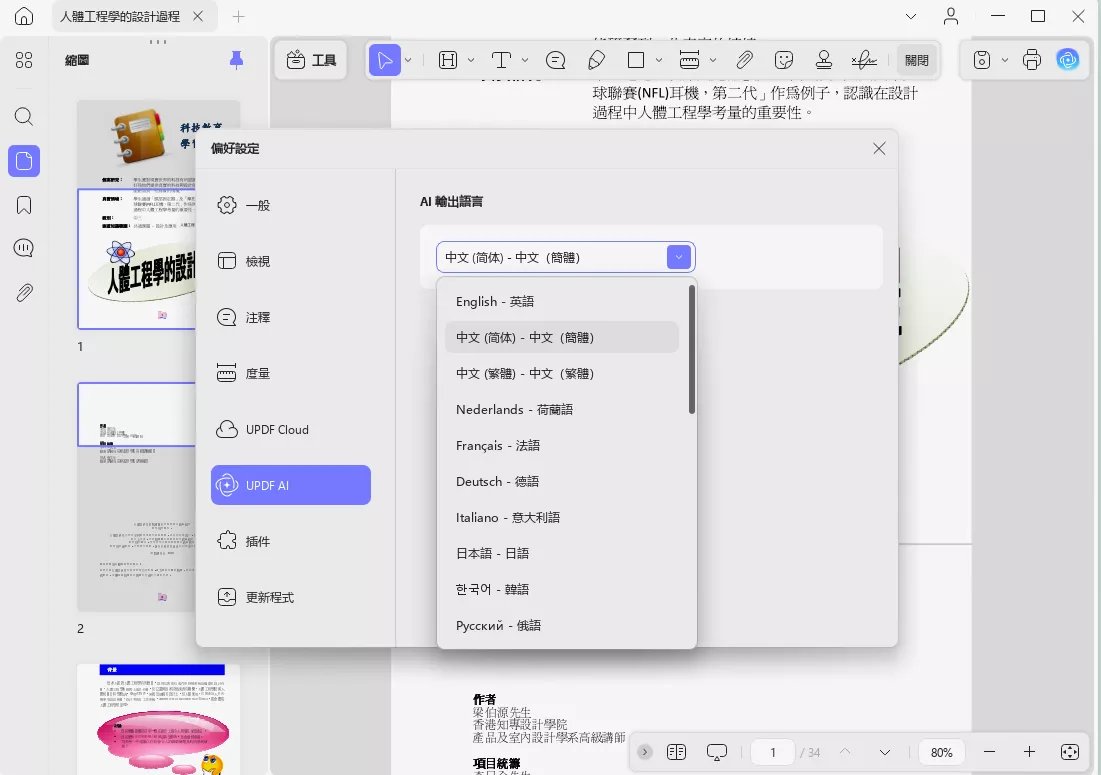Choose 日本語 - 日語 option
The width and height of the screenshot is (1101, 775).
coord(562,553)
